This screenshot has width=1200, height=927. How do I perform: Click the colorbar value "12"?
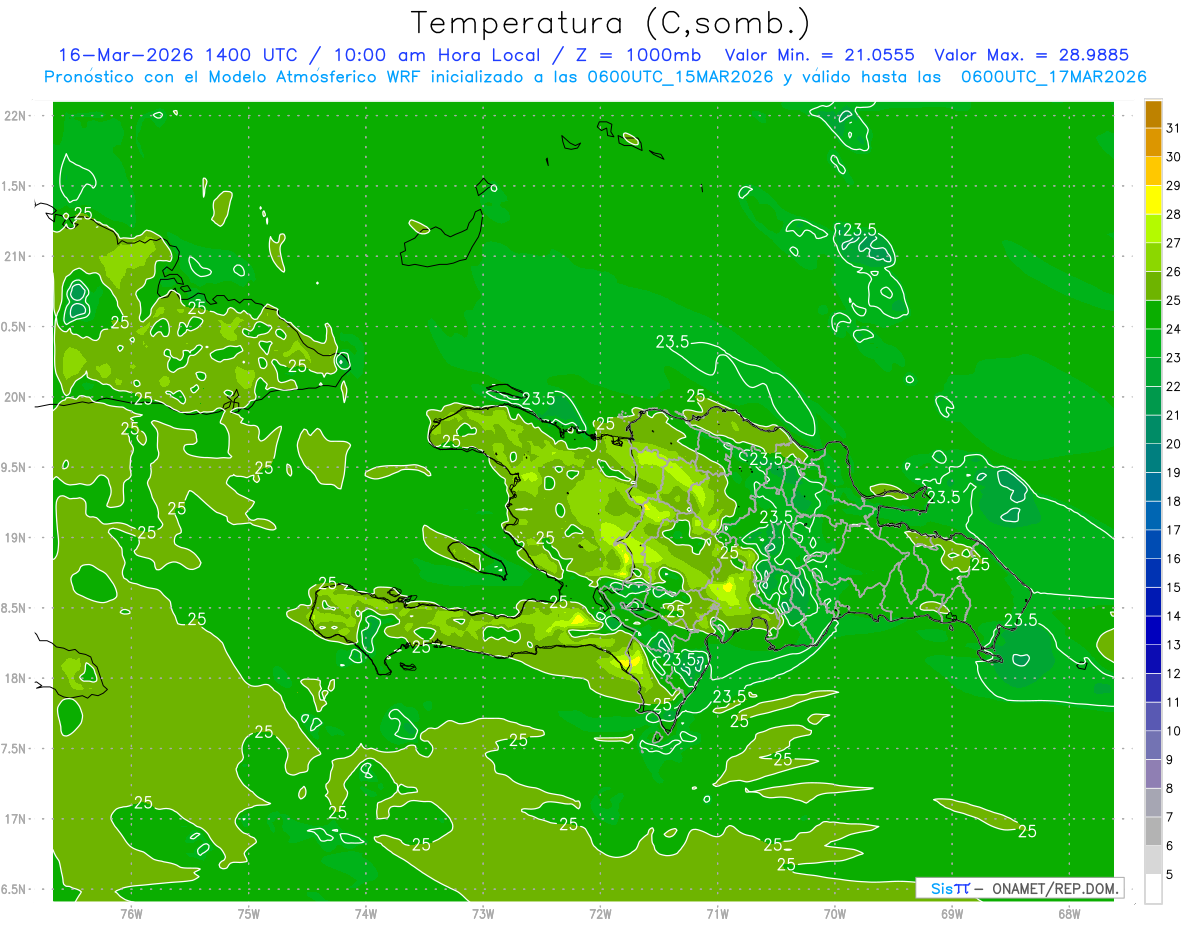pyautogui.click(x=1173, y=673)
